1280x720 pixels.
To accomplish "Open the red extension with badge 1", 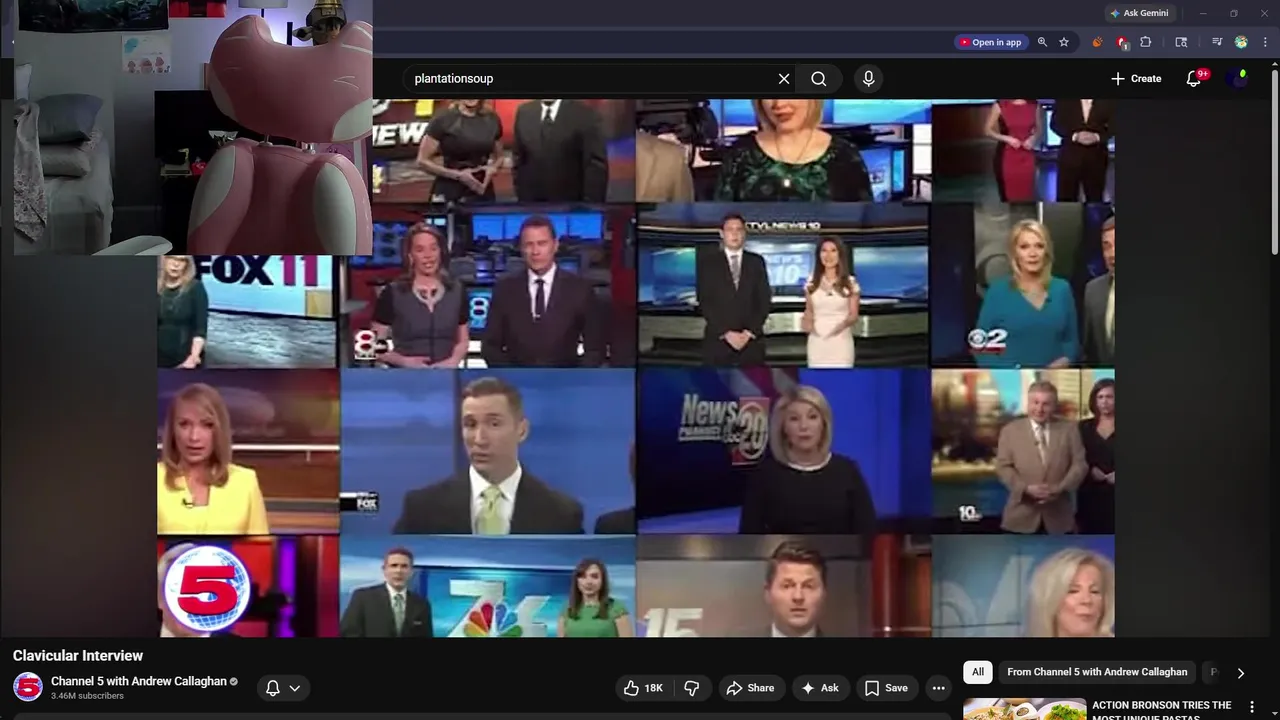I will pyautogui.click(x=1122, y=42).
